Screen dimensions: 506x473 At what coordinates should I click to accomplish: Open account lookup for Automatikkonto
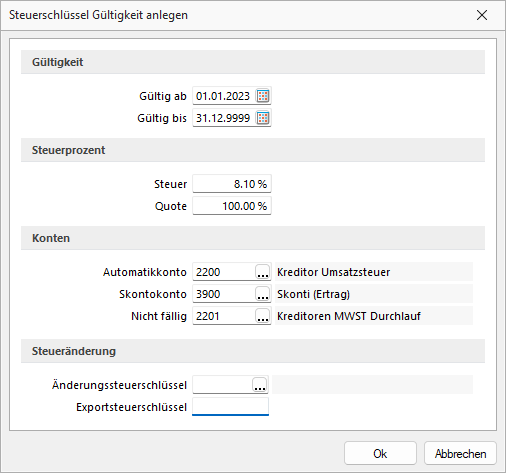263,272
